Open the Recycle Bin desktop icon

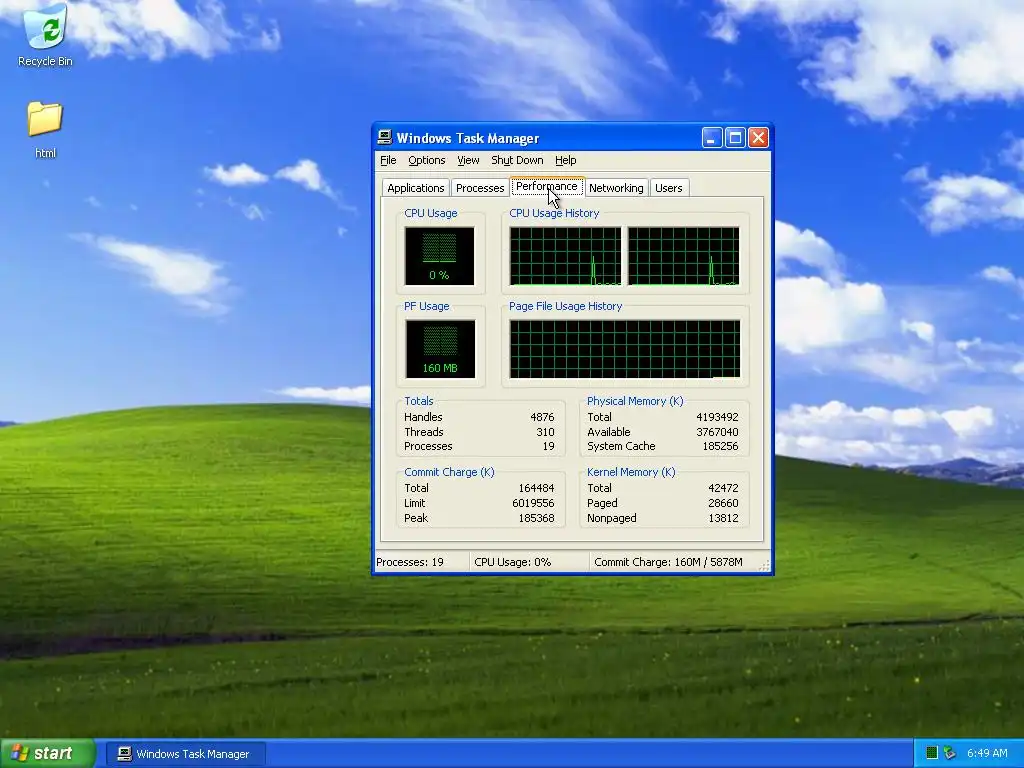45,36
